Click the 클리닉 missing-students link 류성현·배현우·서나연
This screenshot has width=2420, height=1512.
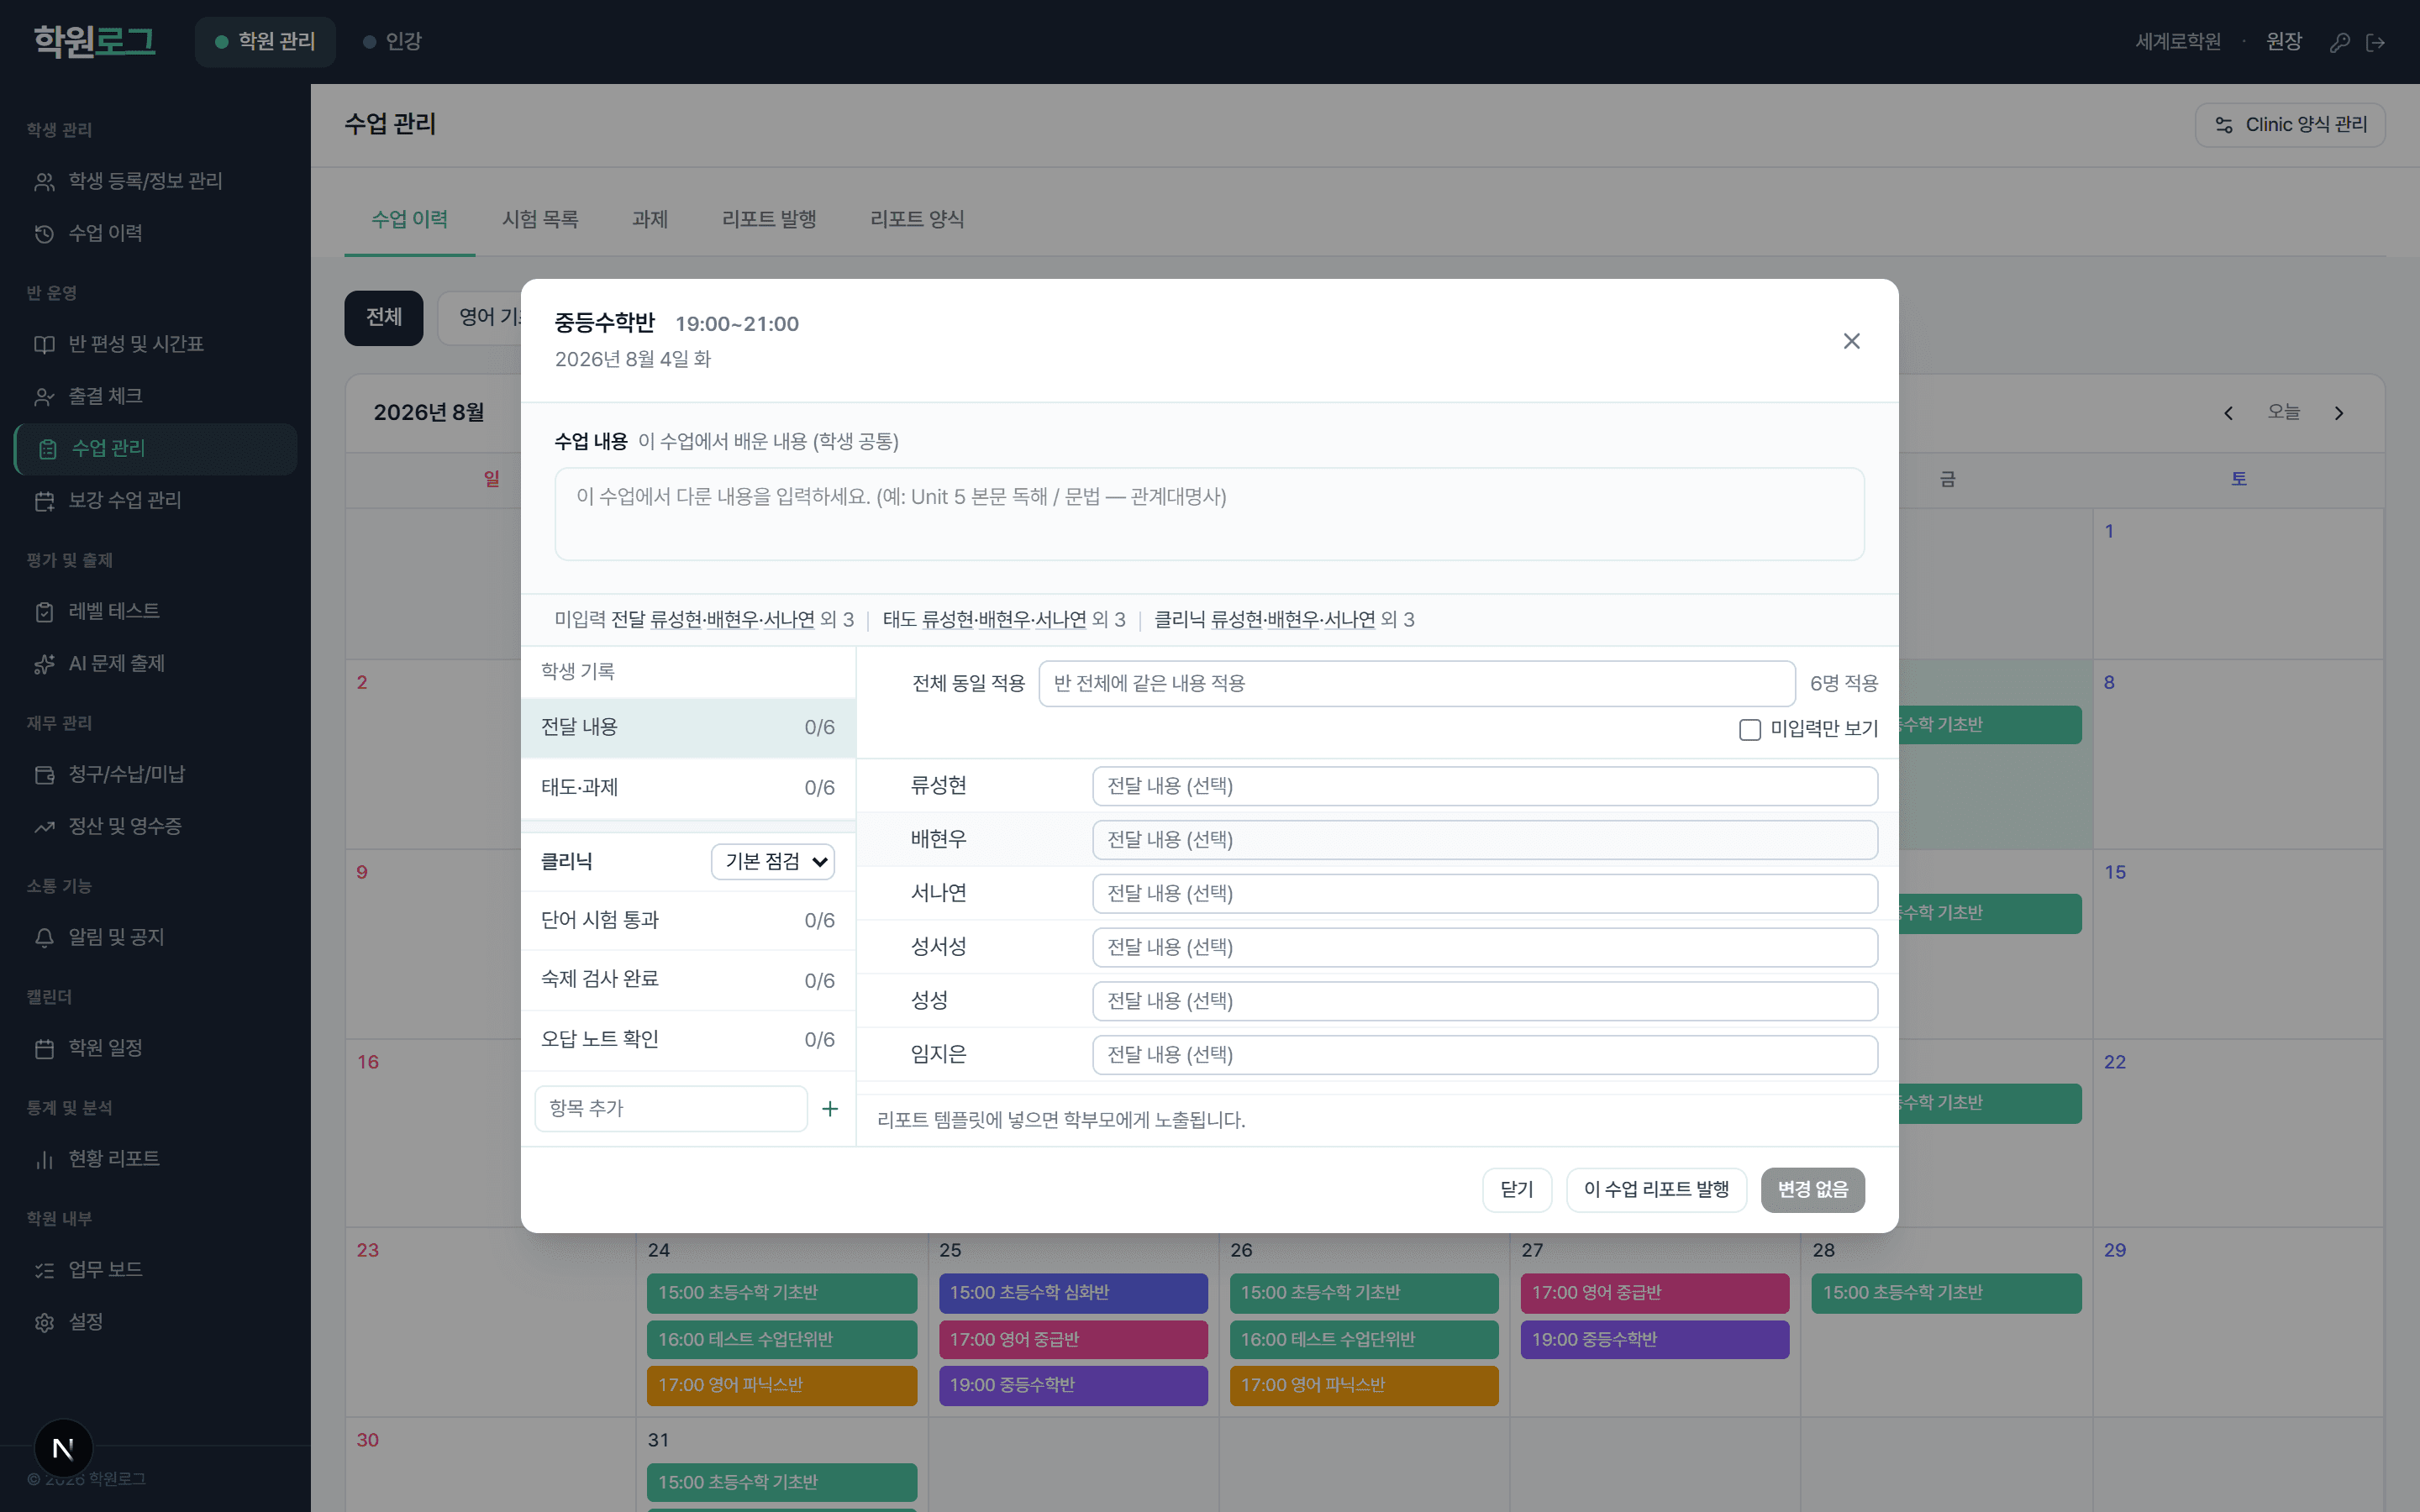click(1293, 620)
